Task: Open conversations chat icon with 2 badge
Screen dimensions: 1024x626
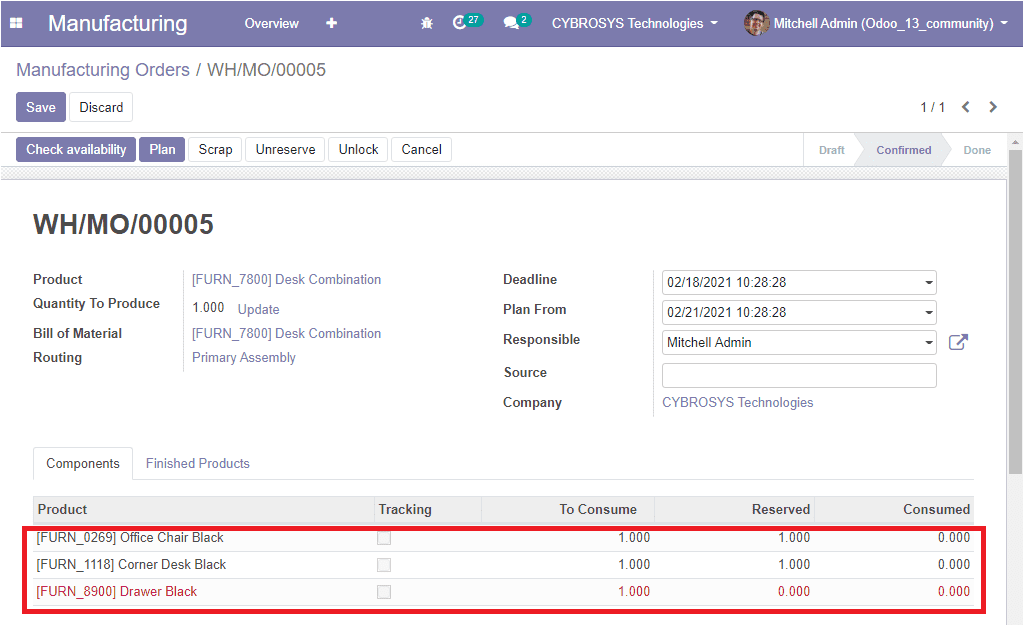Action: pos(517,22)
